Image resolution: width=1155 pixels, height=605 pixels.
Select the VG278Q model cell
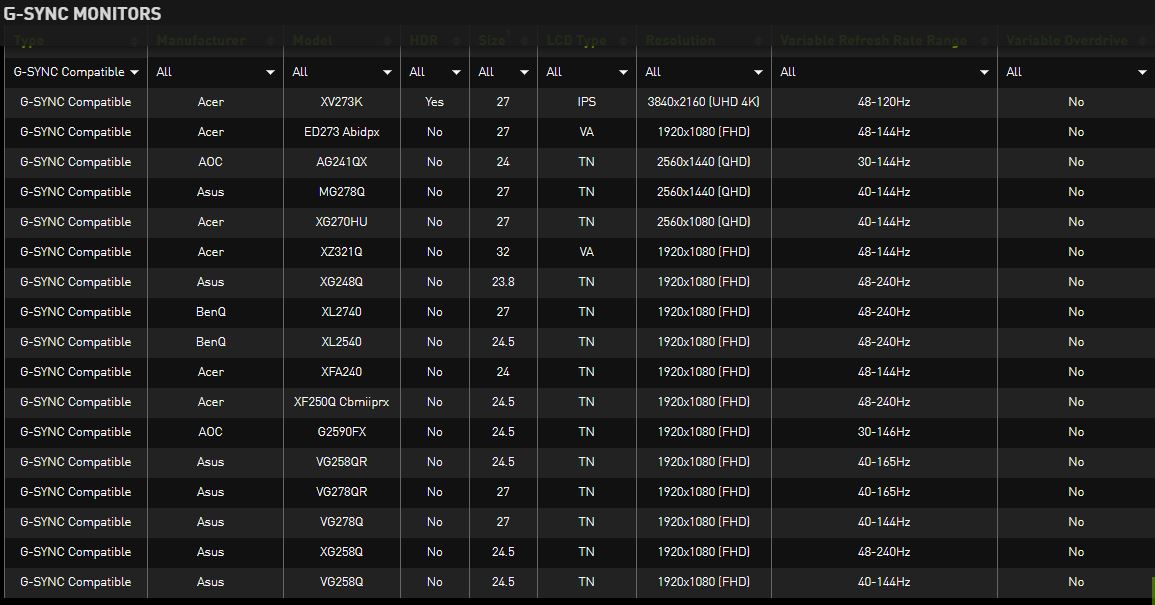click(x=342, y=522)
